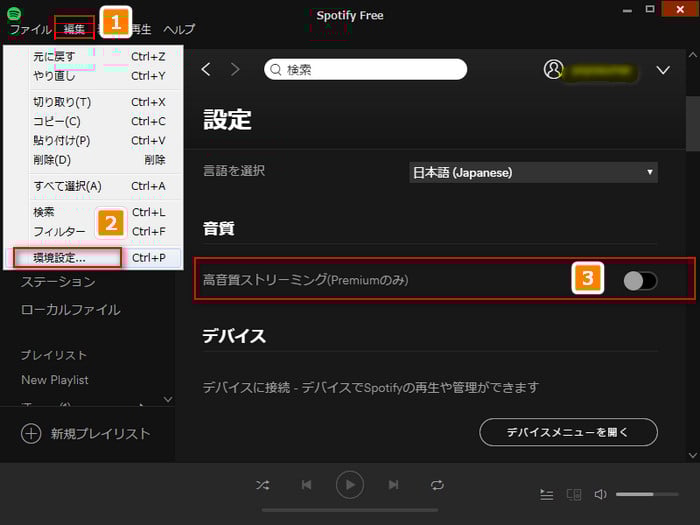Open the play queue icon
Viewport: 700px width, 525px height.
[x=546, y=495]
